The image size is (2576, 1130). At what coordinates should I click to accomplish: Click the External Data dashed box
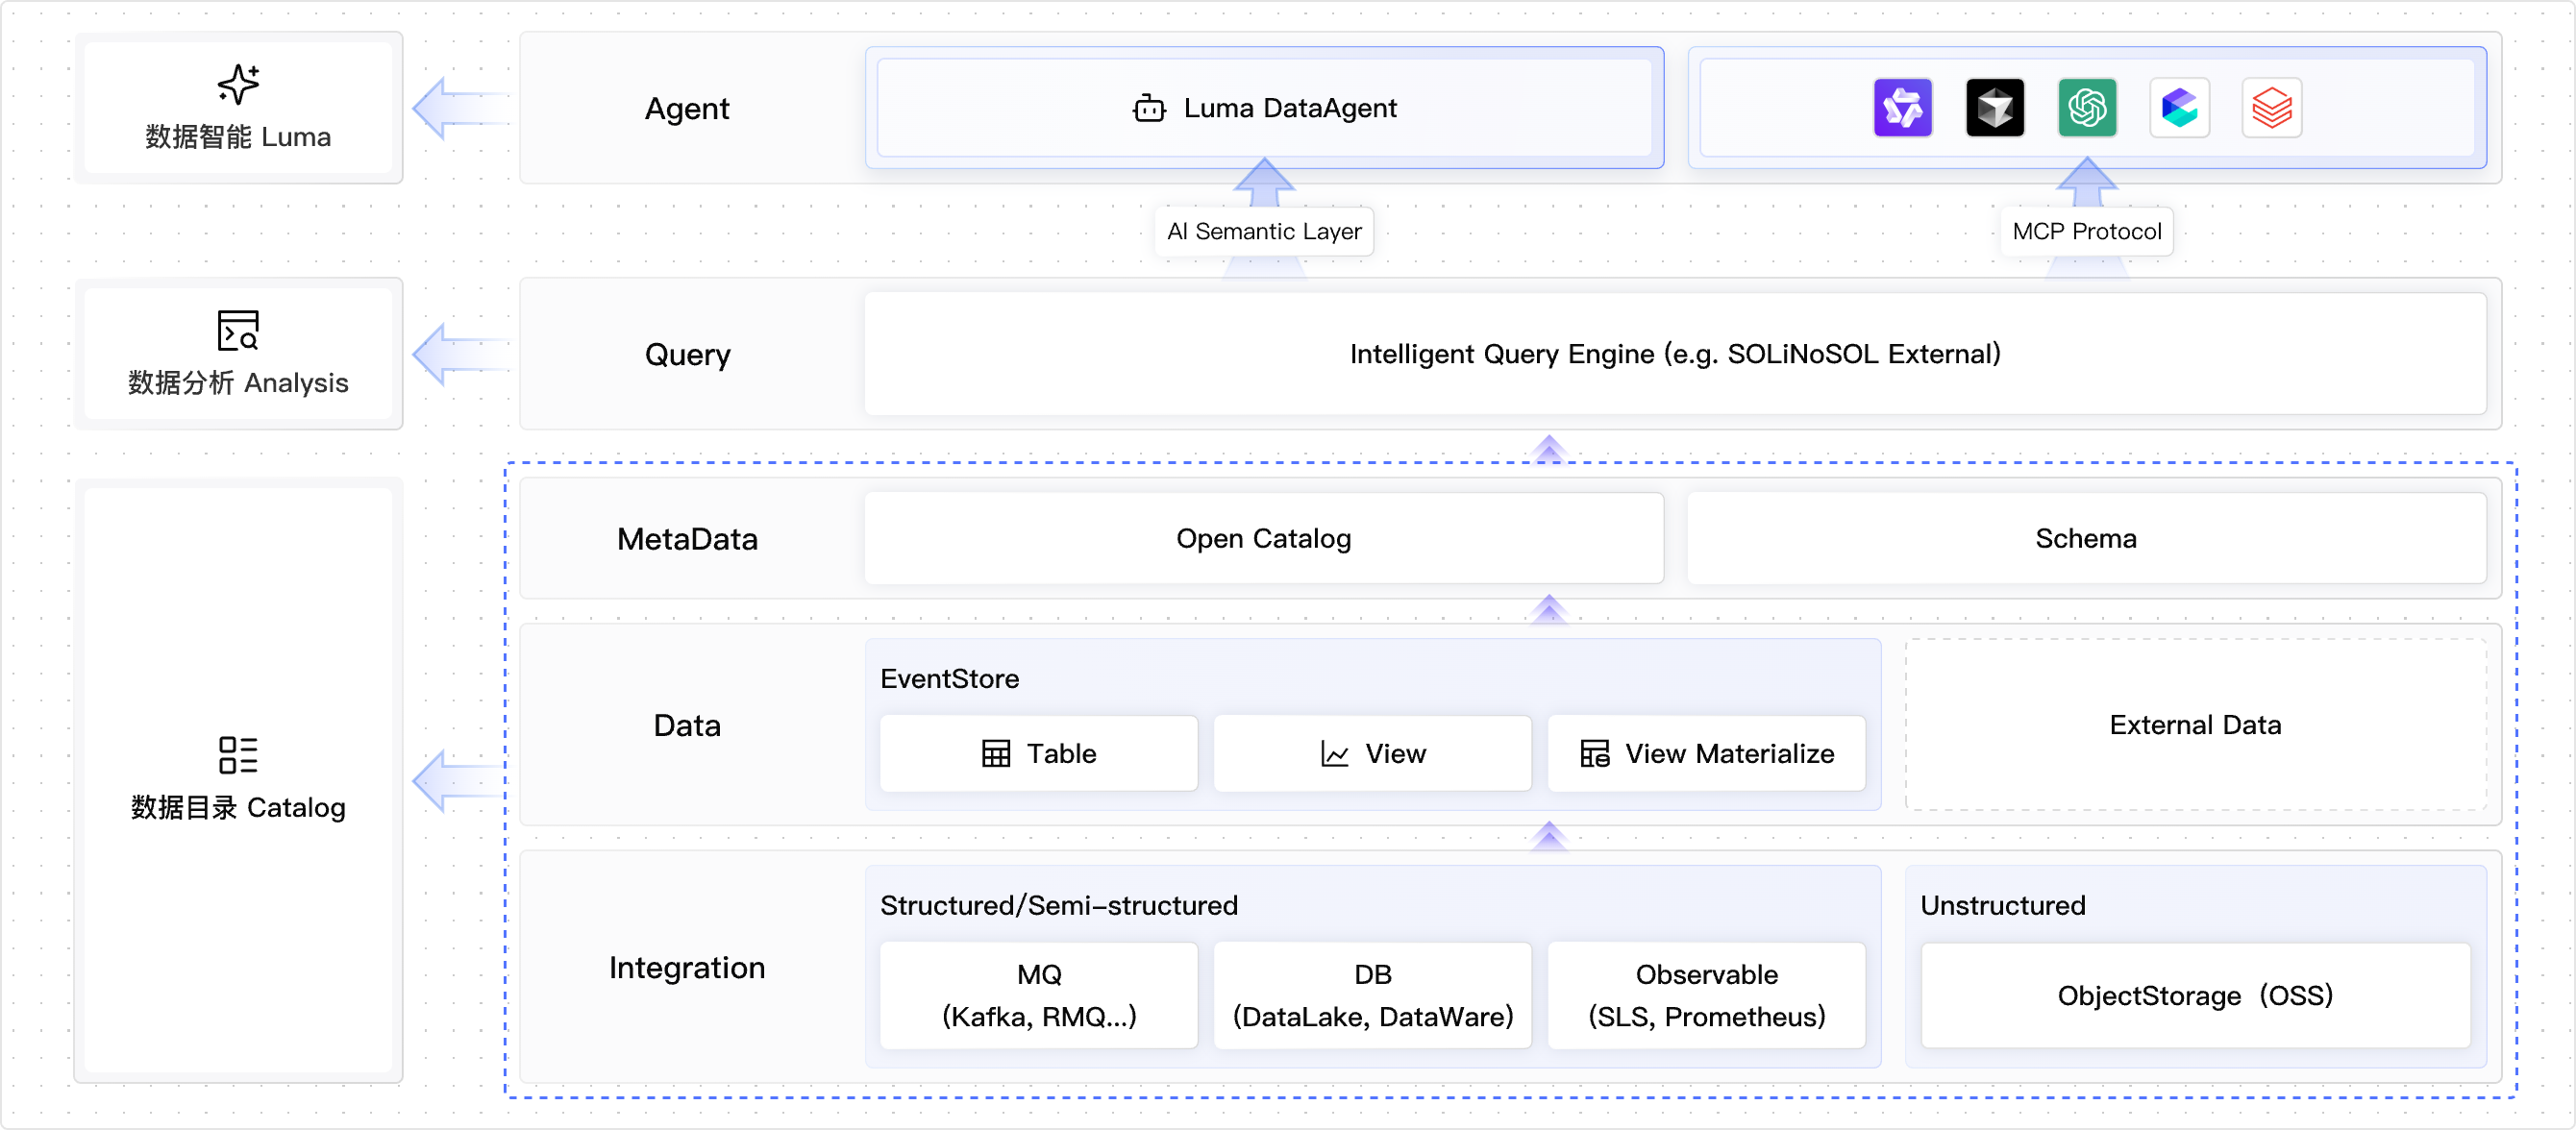coord(2195,725)
